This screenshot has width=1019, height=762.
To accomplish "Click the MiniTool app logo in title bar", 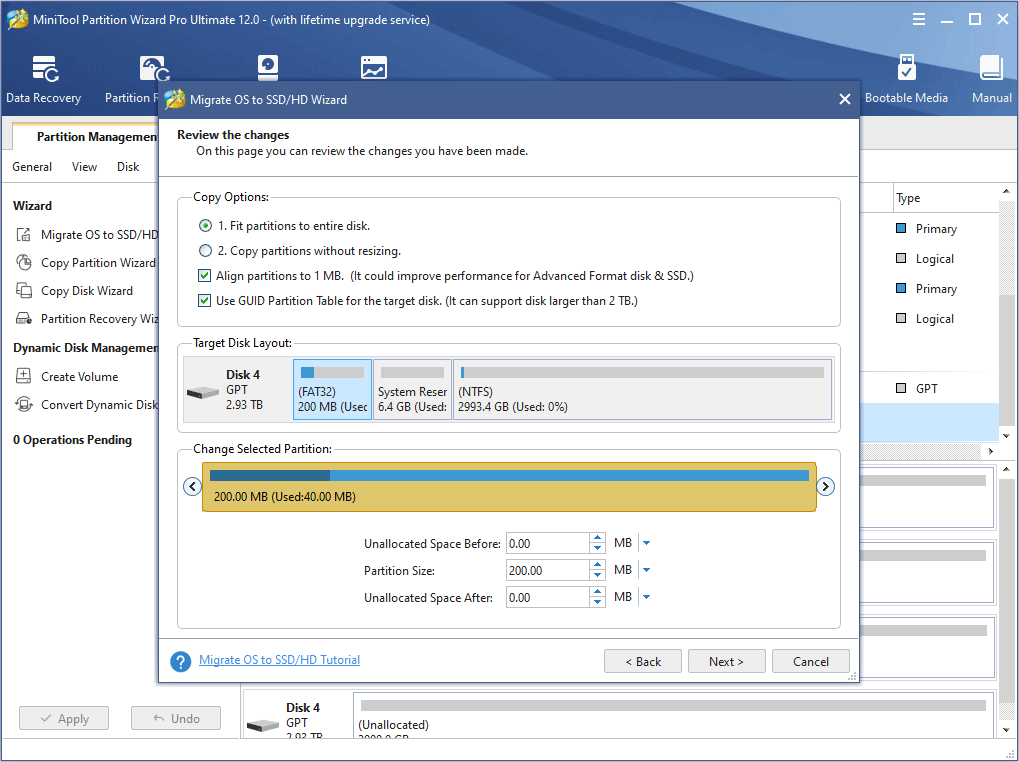I will click(x=17, y=19).
